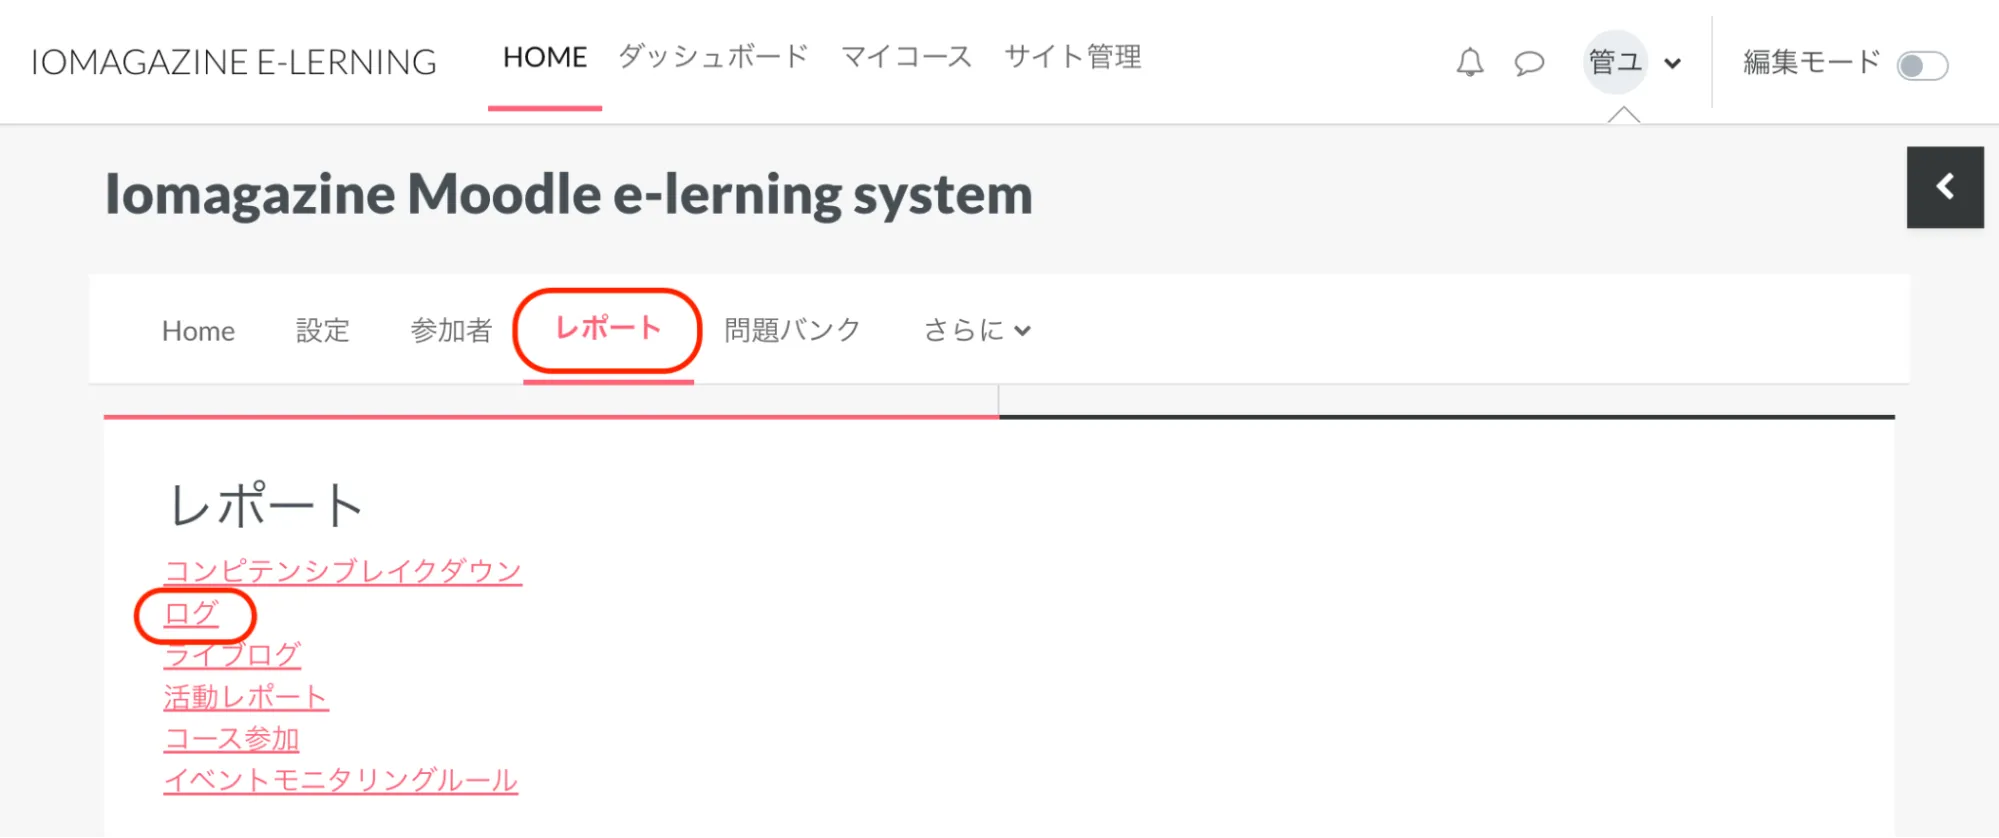
Task: Open the block drawer arrow button
Action: click(x=1944, y=187)
